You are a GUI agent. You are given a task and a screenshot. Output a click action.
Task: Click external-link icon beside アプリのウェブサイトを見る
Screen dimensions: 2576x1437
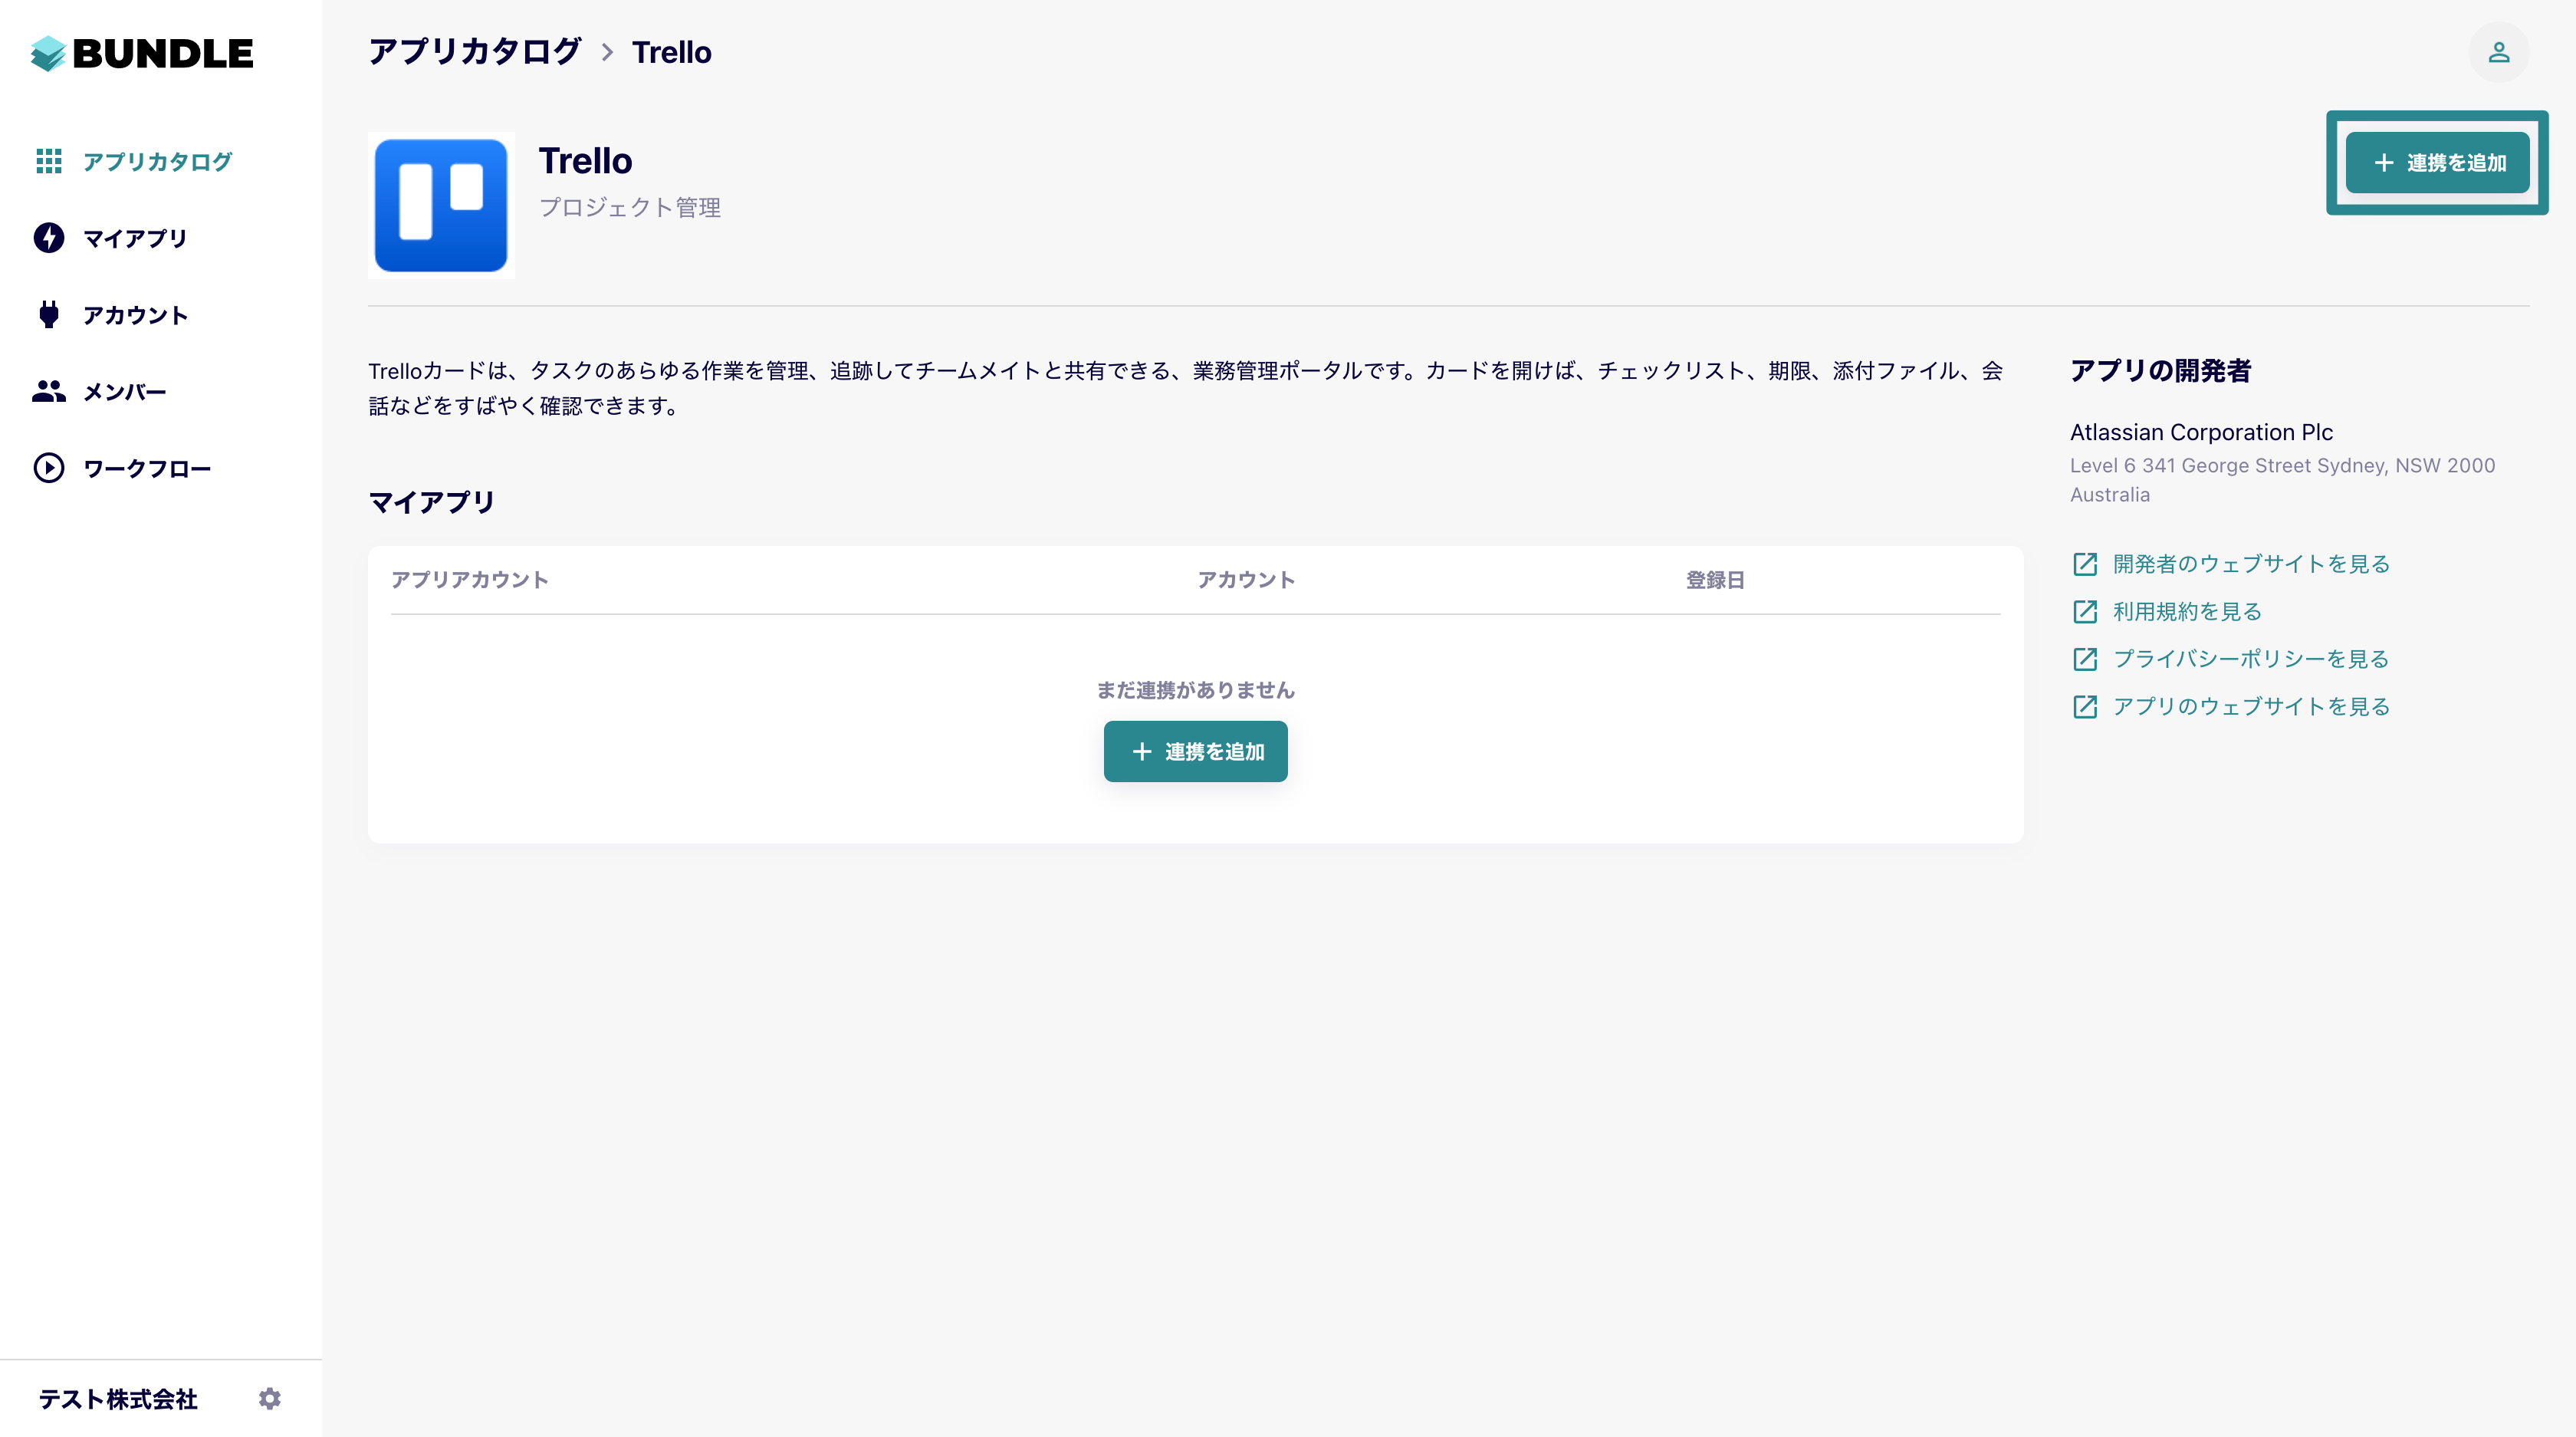(2085, 706)
